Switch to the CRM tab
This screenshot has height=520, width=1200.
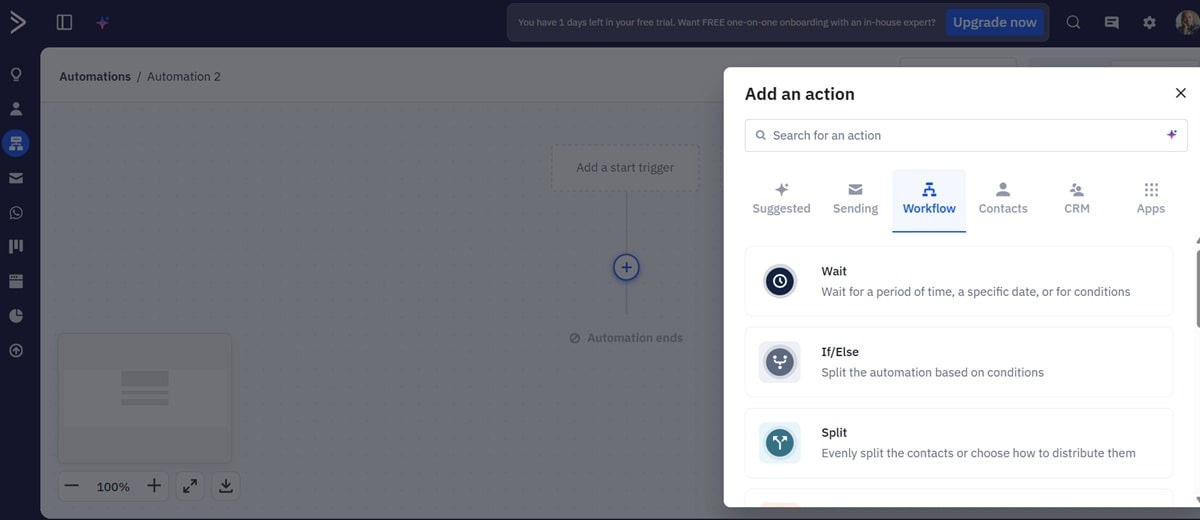click(1077, 199)
